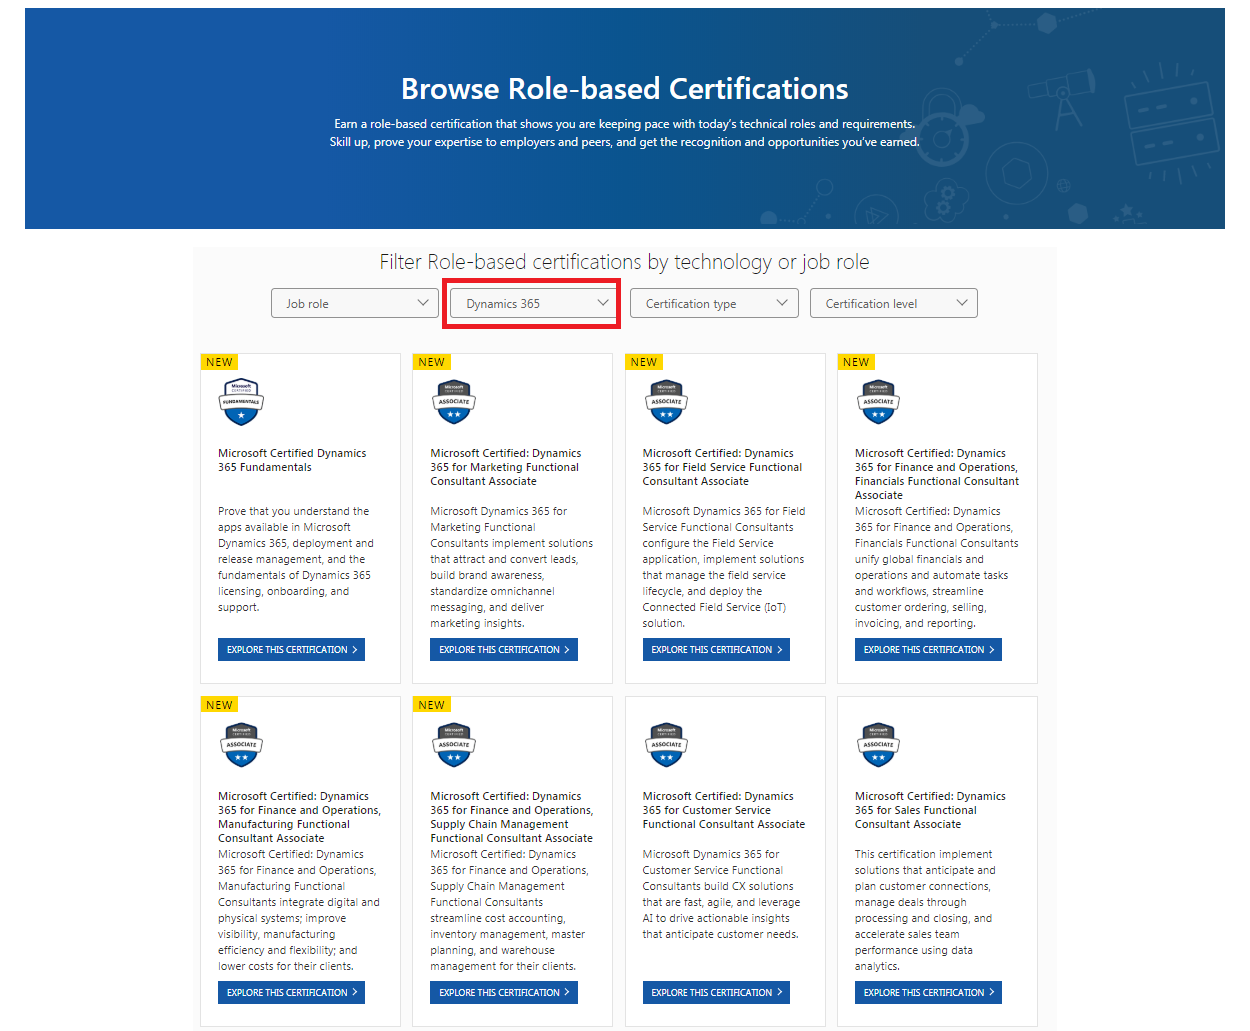Viewport: 1250px width, 1031px height.
Task: Explore the Sales Functional Consultant certification
Action: tap(928, 993)
